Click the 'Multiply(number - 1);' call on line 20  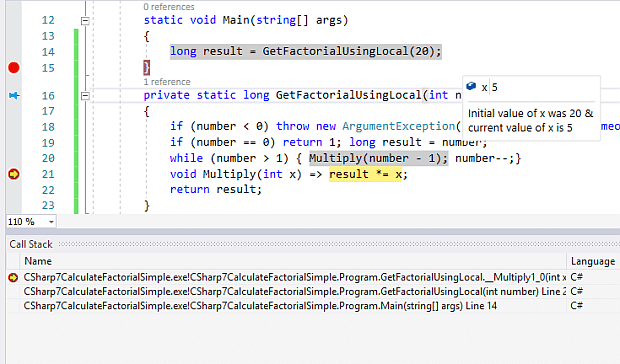378,158
